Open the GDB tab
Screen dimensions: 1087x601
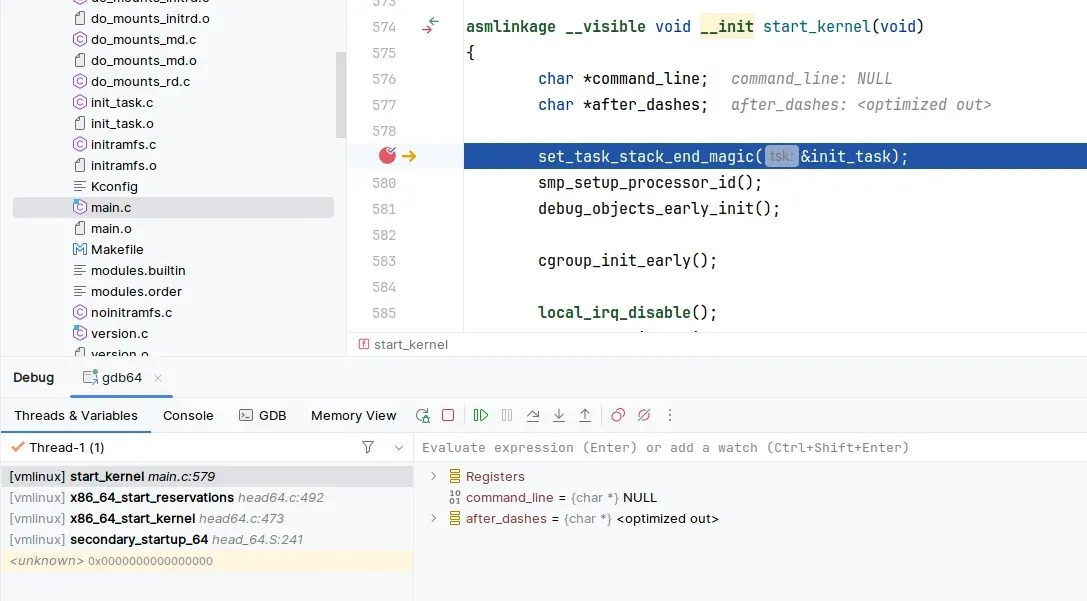coord(263,415)
